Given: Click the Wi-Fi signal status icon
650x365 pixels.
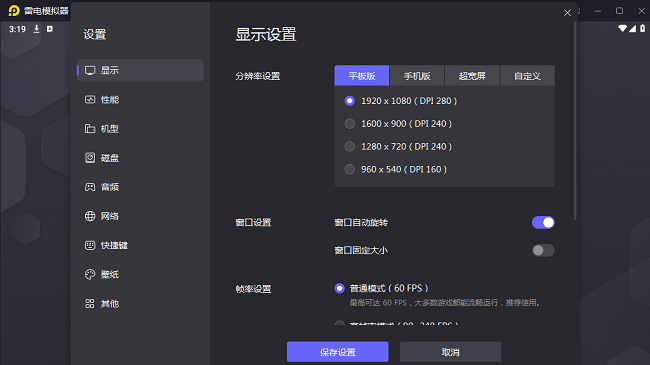Looking at the screenshot, I should tap(622, 28).
